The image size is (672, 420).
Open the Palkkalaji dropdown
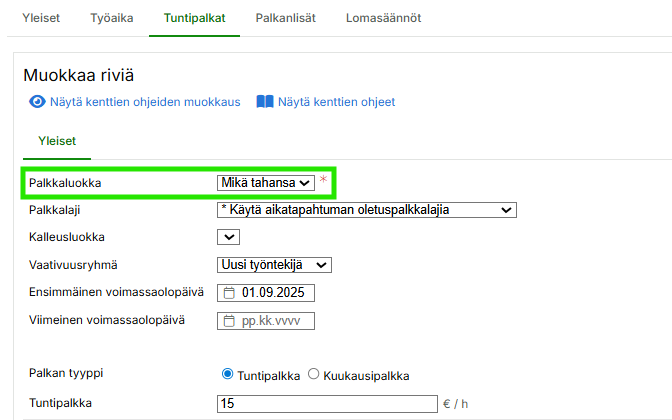pos(366,209)
